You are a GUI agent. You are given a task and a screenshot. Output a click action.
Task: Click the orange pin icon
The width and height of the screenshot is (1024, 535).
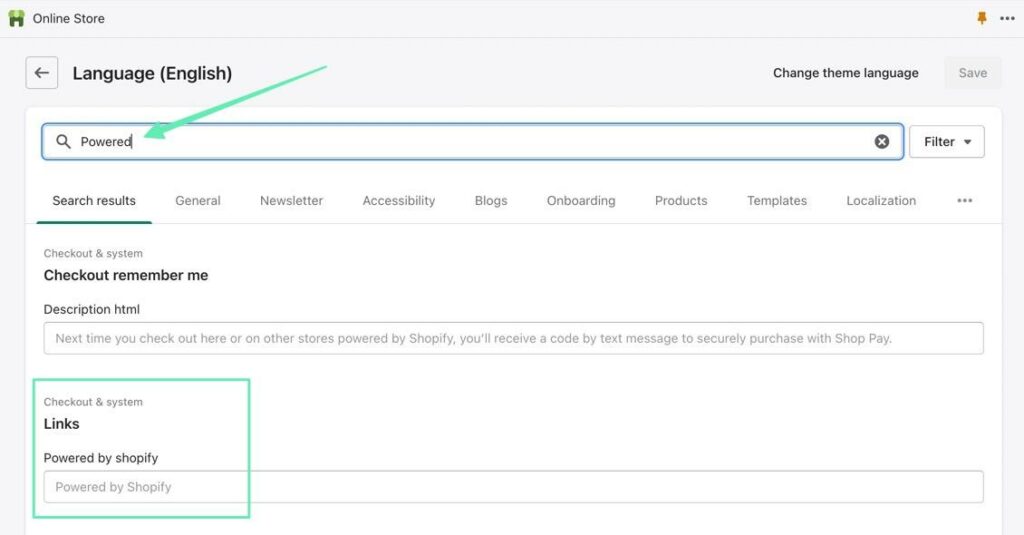pos(981,18)
